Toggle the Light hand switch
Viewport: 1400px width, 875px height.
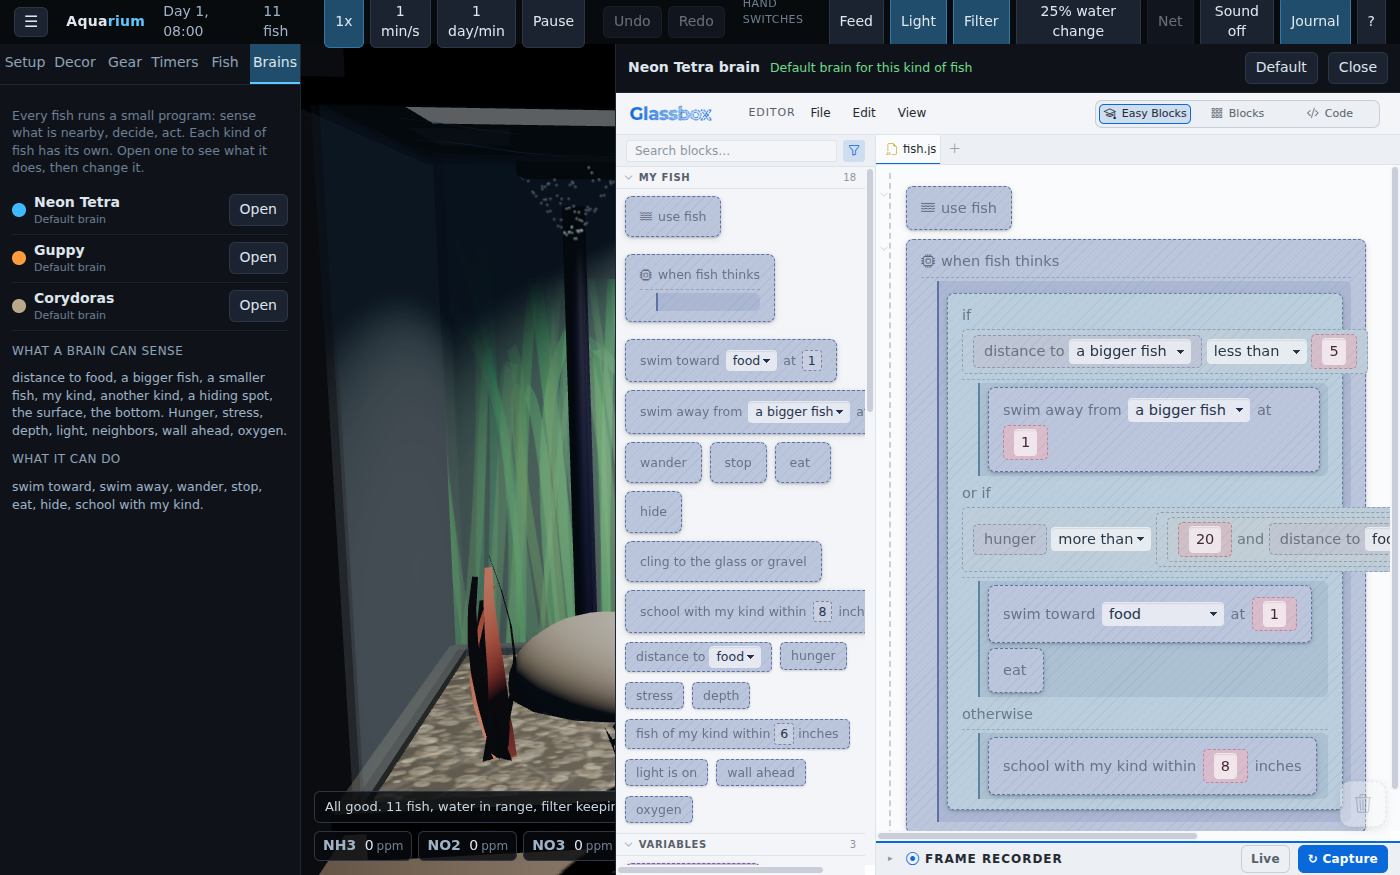(x=918, y=21)
